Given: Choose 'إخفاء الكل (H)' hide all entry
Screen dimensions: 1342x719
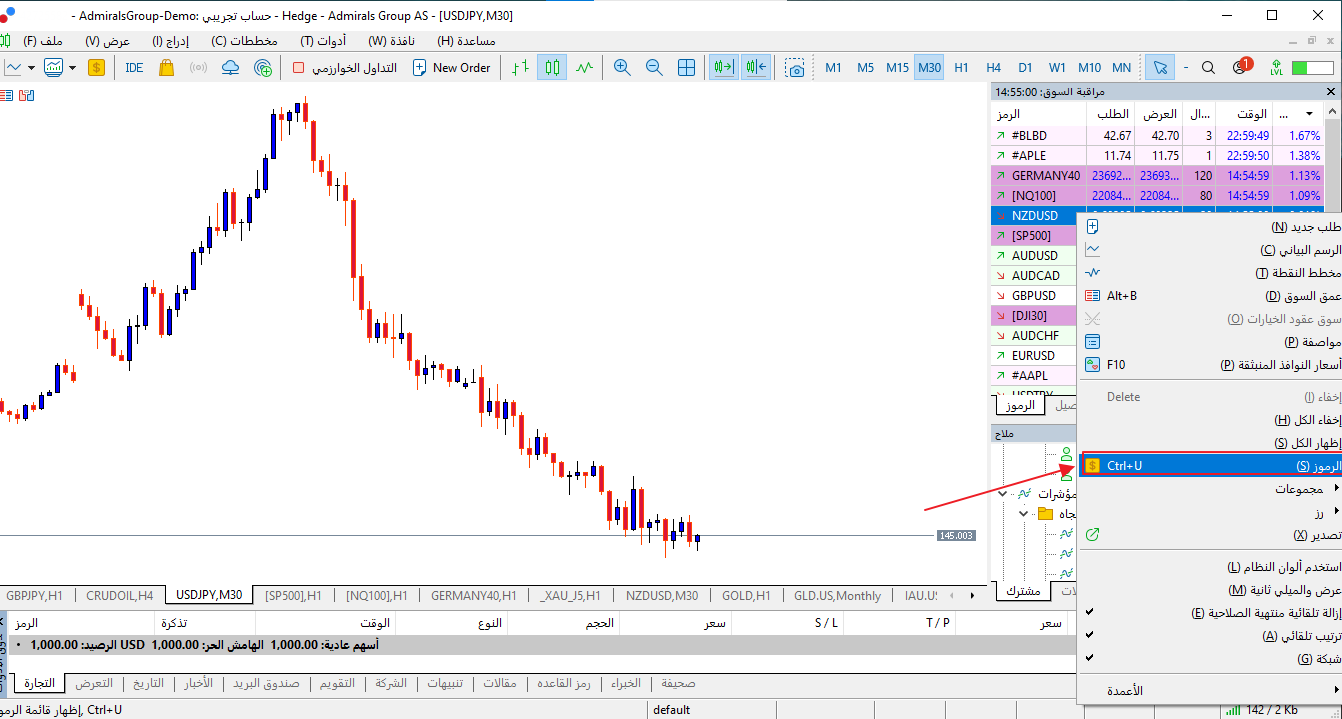Looking at the screenshot, I should [1210, 420].
